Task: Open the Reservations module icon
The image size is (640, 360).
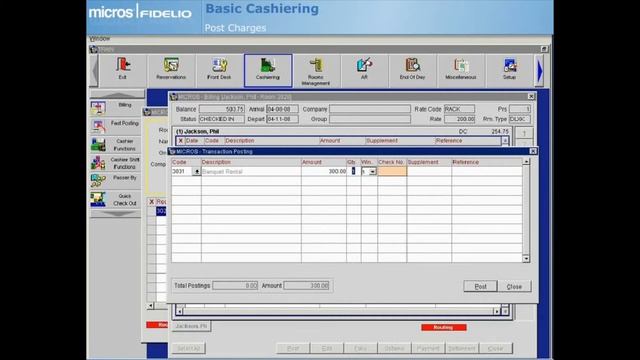Action: click(x=171, y=70)
